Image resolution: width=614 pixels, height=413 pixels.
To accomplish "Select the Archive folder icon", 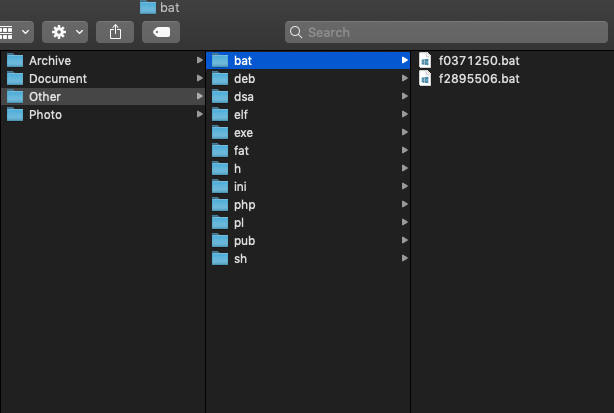I will click(15, 60).
